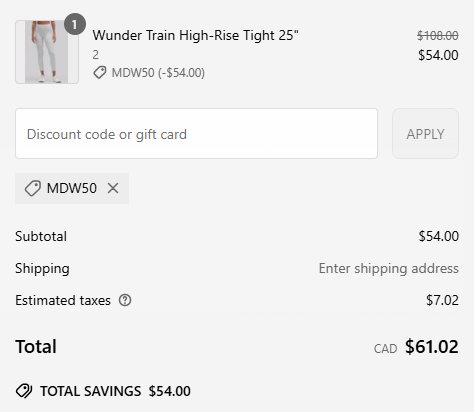Click the tag icon beside MDW50 (-$54.00)
474x412 pixels.
click(100, 72)
